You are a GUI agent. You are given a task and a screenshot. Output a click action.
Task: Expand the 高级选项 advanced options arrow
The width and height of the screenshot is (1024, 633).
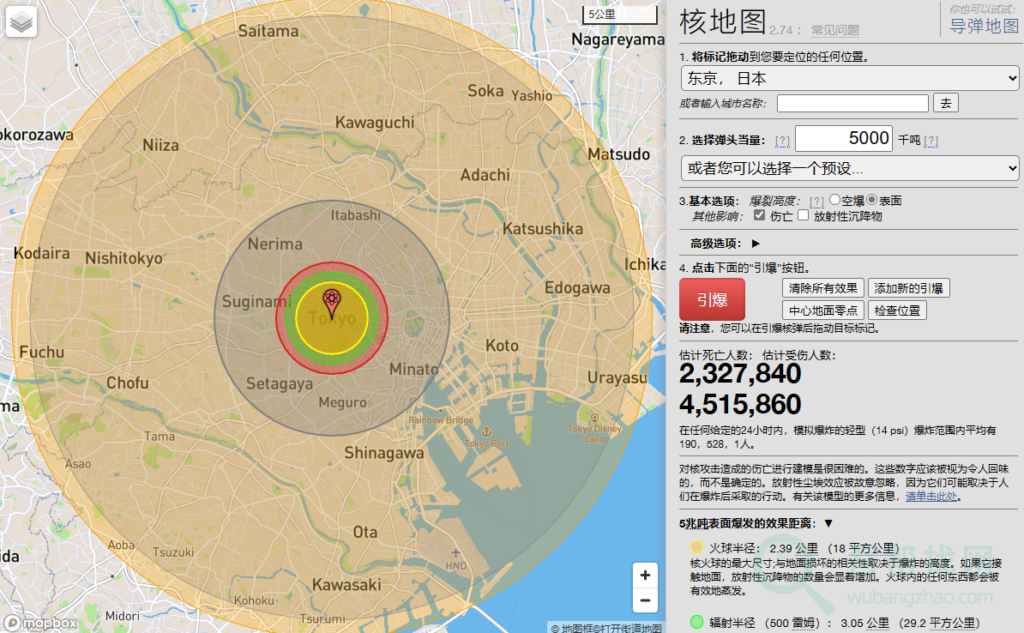[x=756, y=243]
